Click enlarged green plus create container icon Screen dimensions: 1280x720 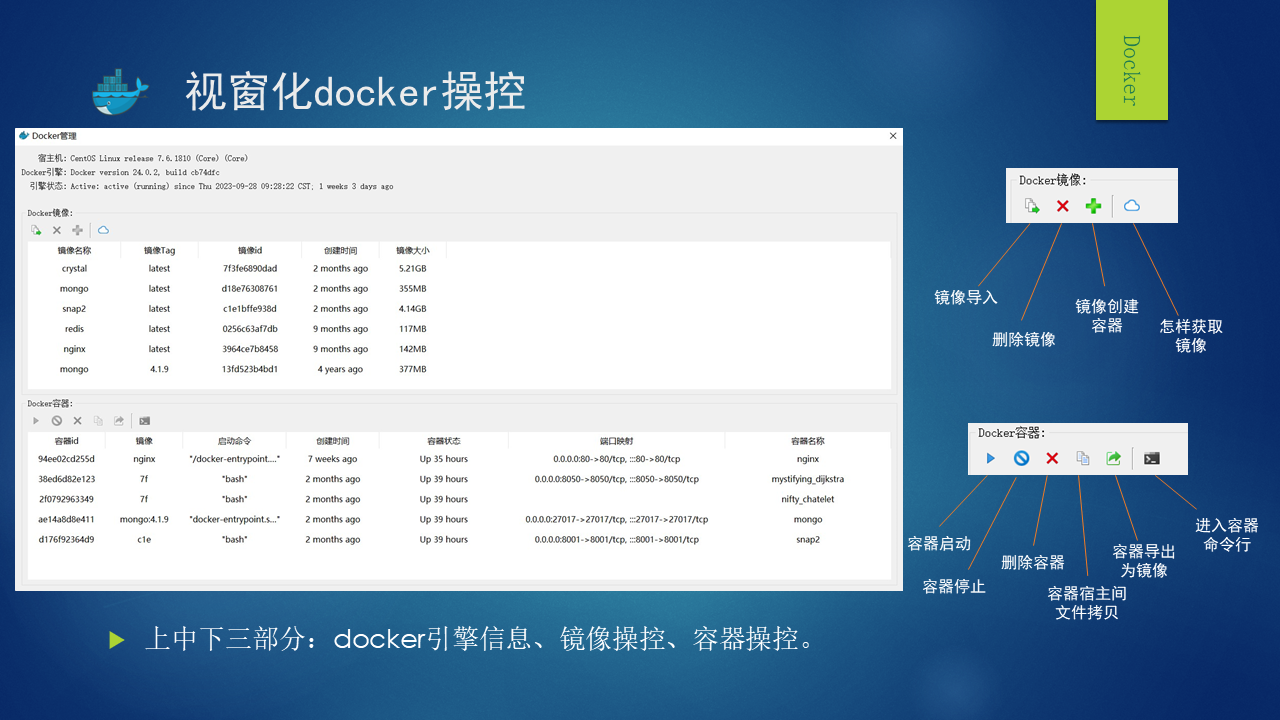tap(1094, 206)
